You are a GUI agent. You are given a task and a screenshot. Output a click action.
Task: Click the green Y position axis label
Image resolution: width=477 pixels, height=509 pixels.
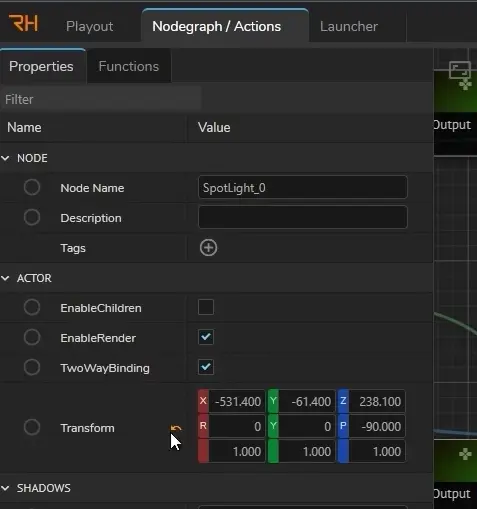point(273,401)
